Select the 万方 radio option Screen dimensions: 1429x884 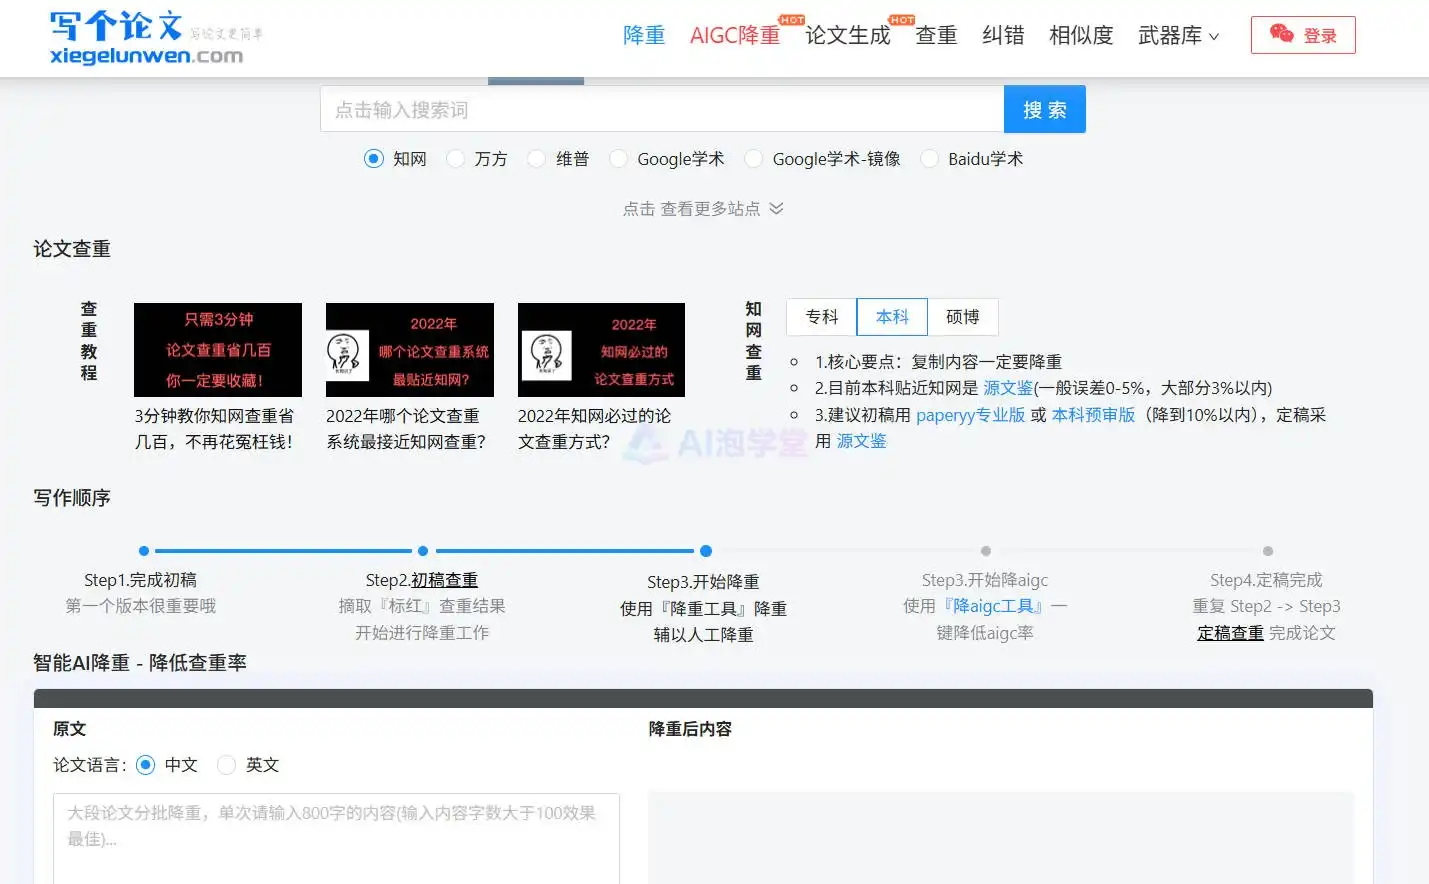(455, 158)
